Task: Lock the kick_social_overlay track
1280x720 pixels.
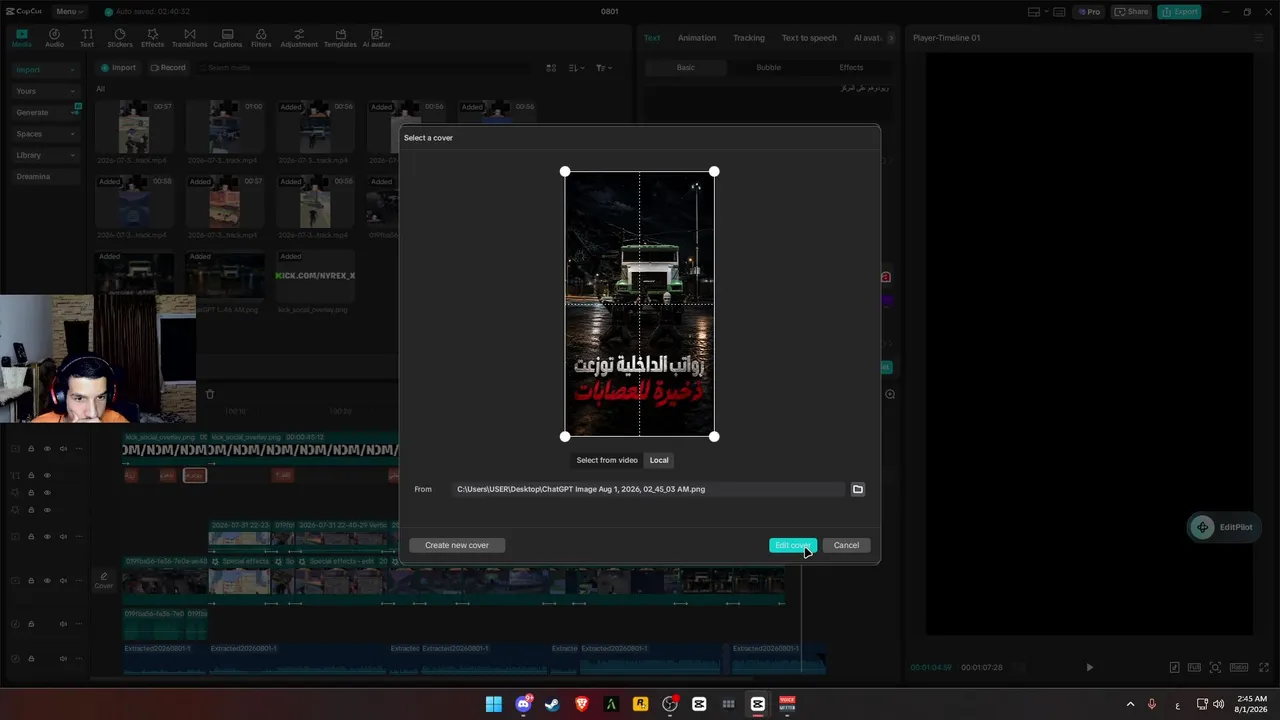Action: coord(31,449)
